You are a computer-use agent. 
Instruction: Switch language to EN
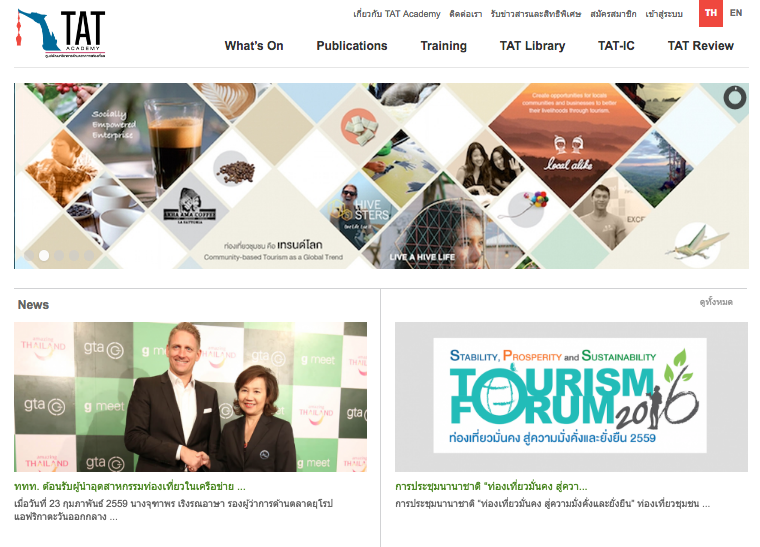coord(736,13)
